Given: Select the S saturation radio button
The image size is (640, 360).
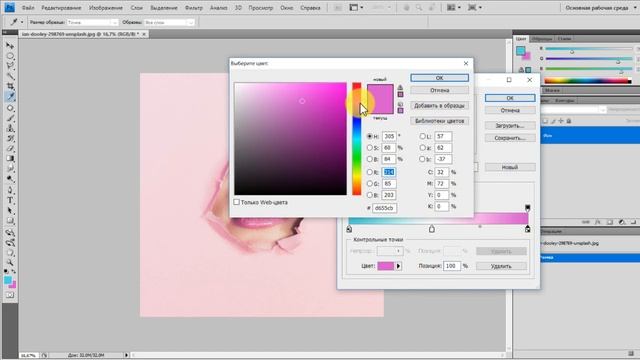Looking at the screenshot, I should [369, 148].
